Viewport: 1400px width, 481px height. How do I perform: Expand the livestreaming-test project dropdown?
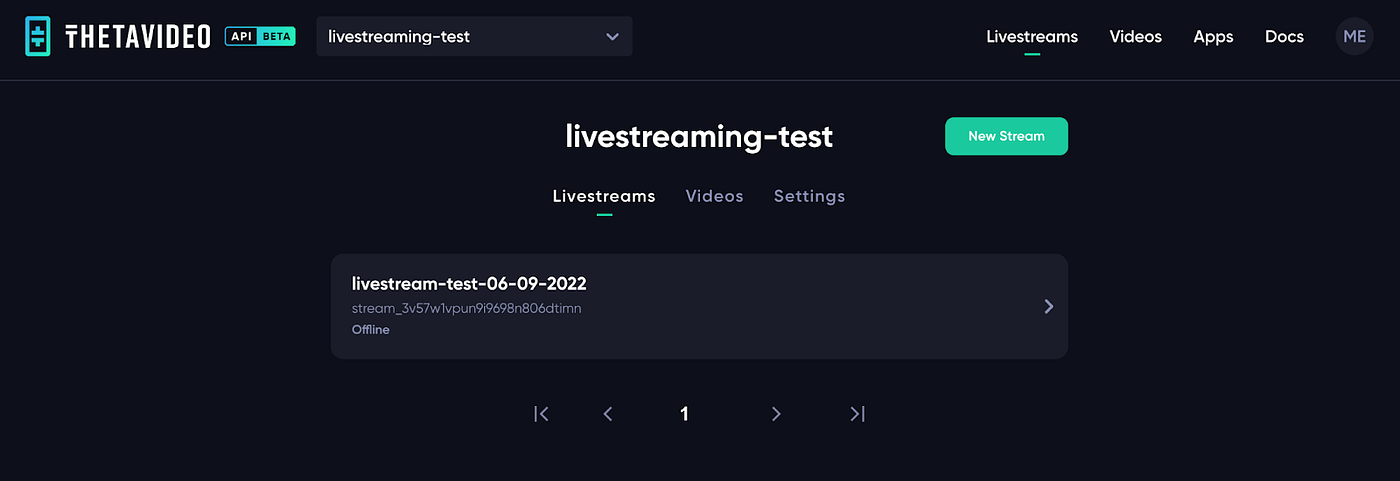(474, 37)
